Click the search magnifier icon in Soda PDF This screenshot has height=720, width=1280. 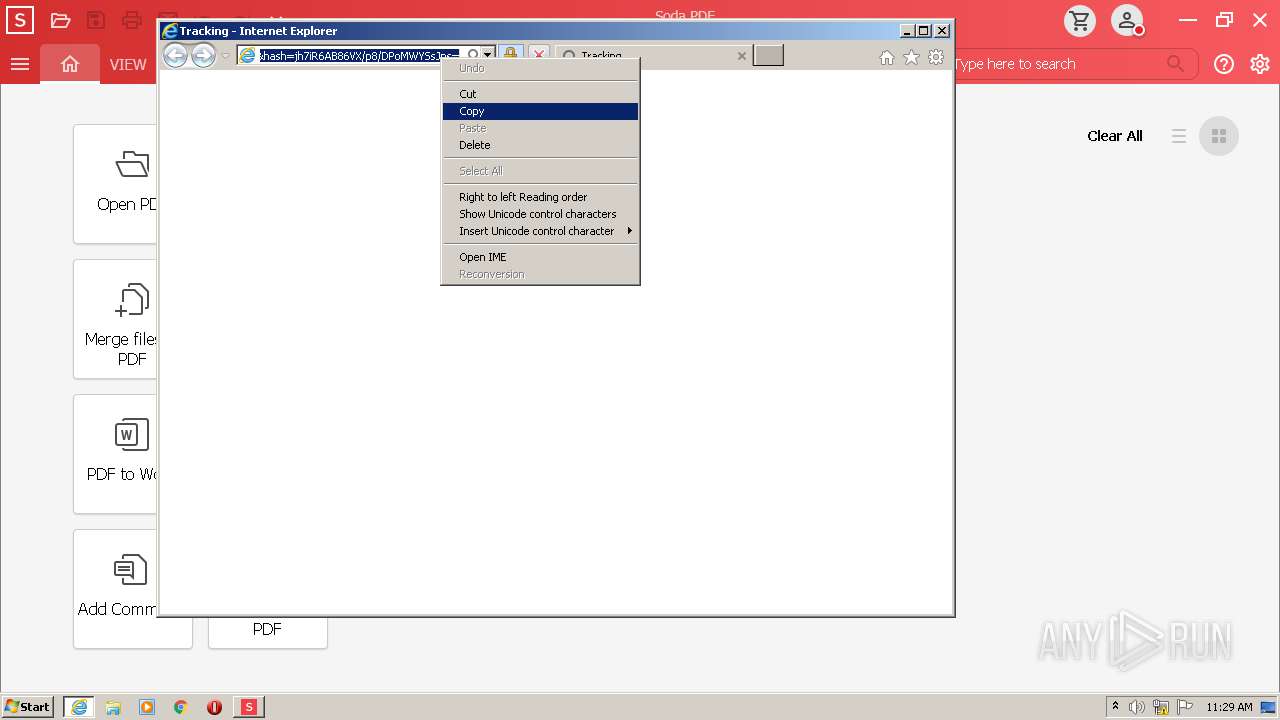[x=1176, y=64]
